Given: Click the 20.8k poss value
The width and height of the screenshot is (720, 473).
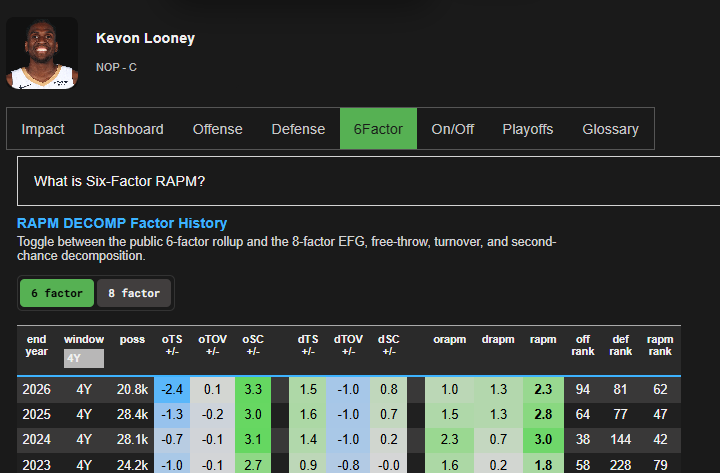Looking at the screenshot, I should point(132,389).
